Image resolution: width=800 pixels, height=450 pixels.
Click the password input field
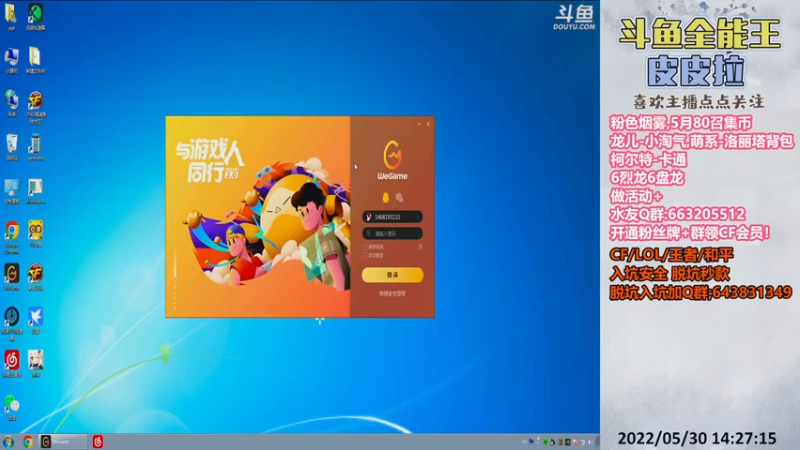(x=392, y=233)
